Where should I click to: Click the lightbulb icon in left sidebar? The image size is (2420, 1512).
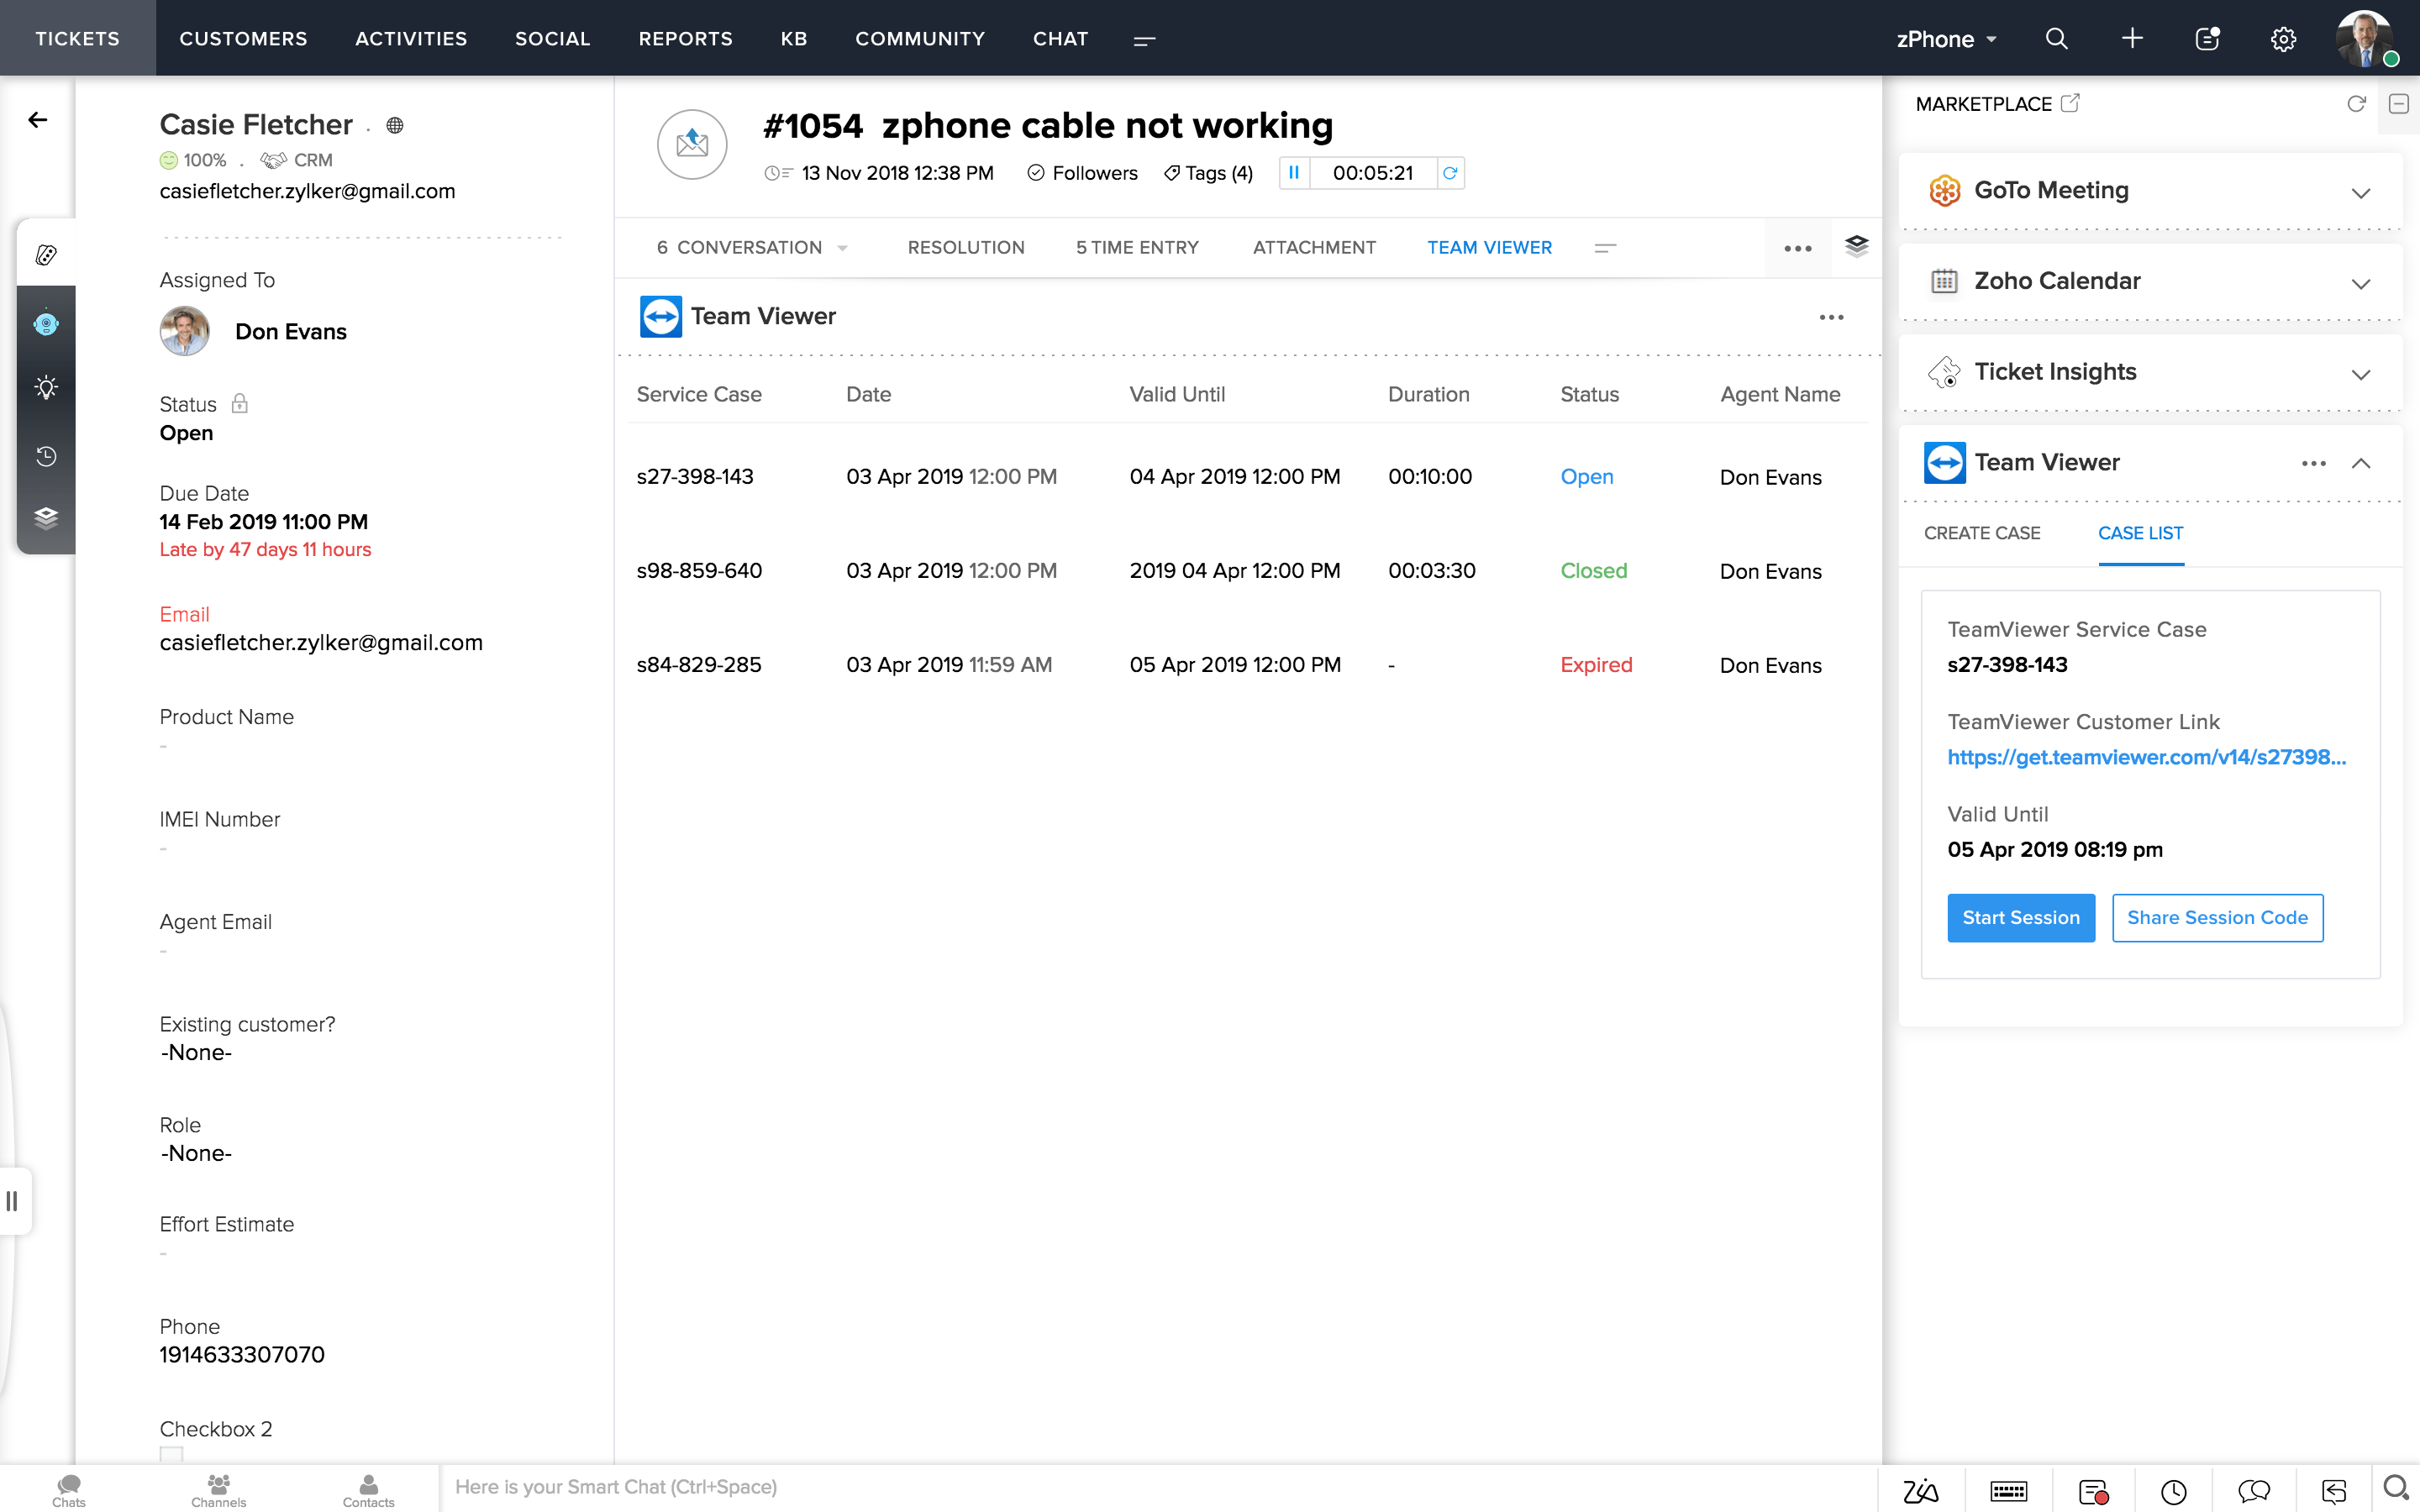click(x=46, y=388)
